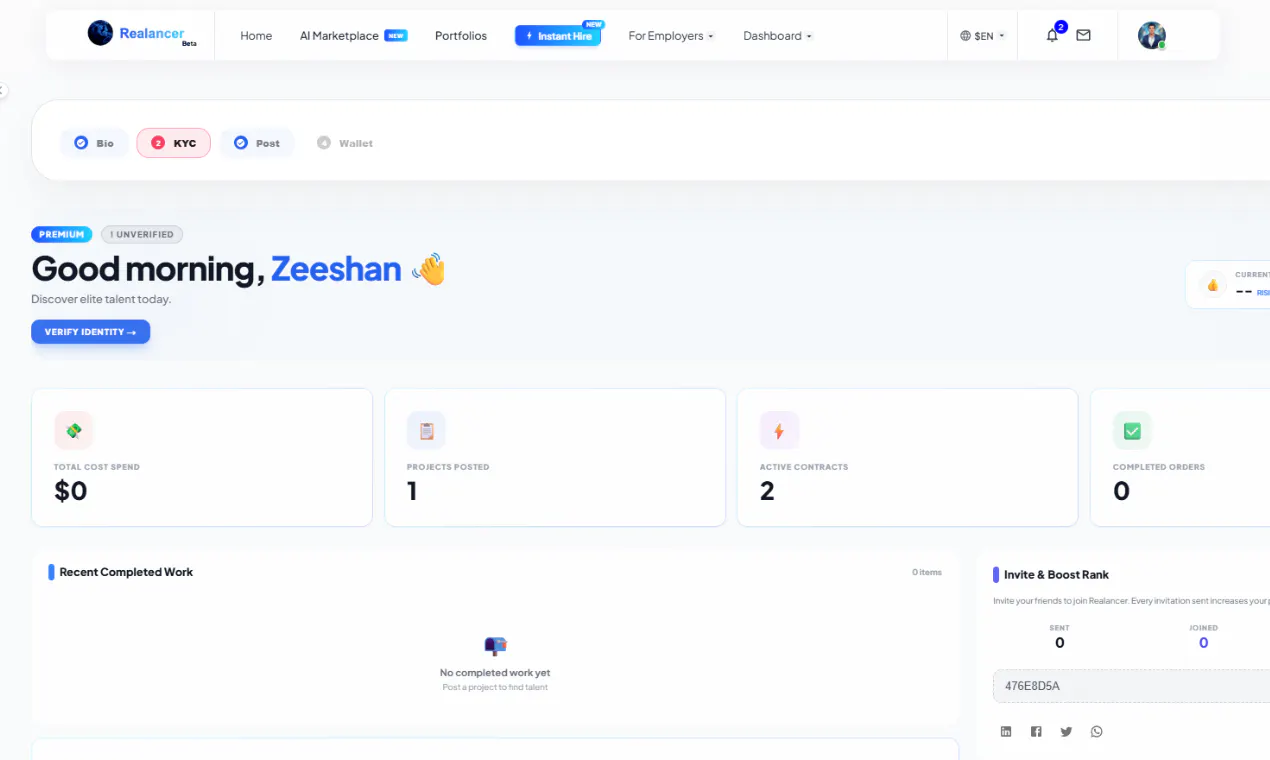The width and height of the screenshot is (1270, 760).
Task: Expand the Dashboard dropdown menu
Action: 777,36
